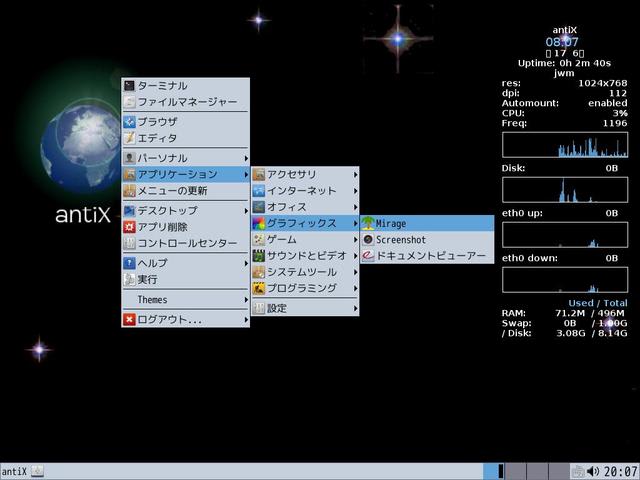Screen dimensions: 640x480
Task: Open the Themes menu entry
Action: (186, 300)
